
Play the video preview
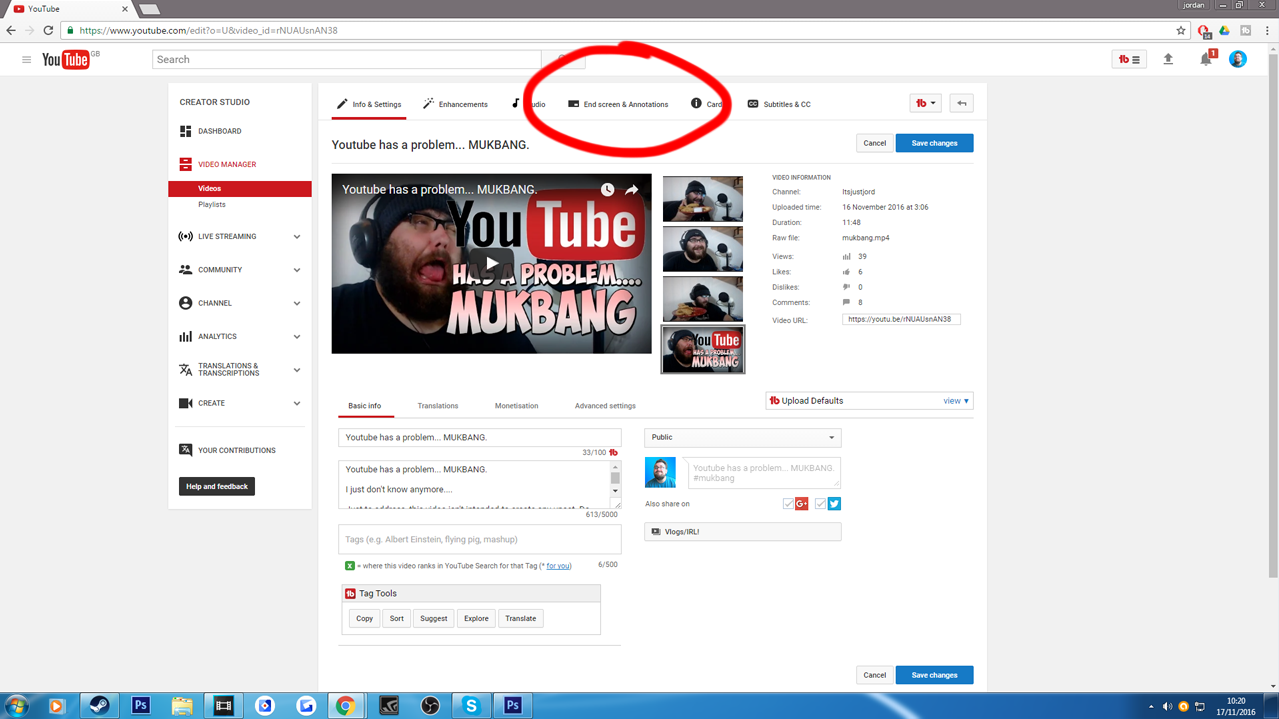[x=491, y=264]
